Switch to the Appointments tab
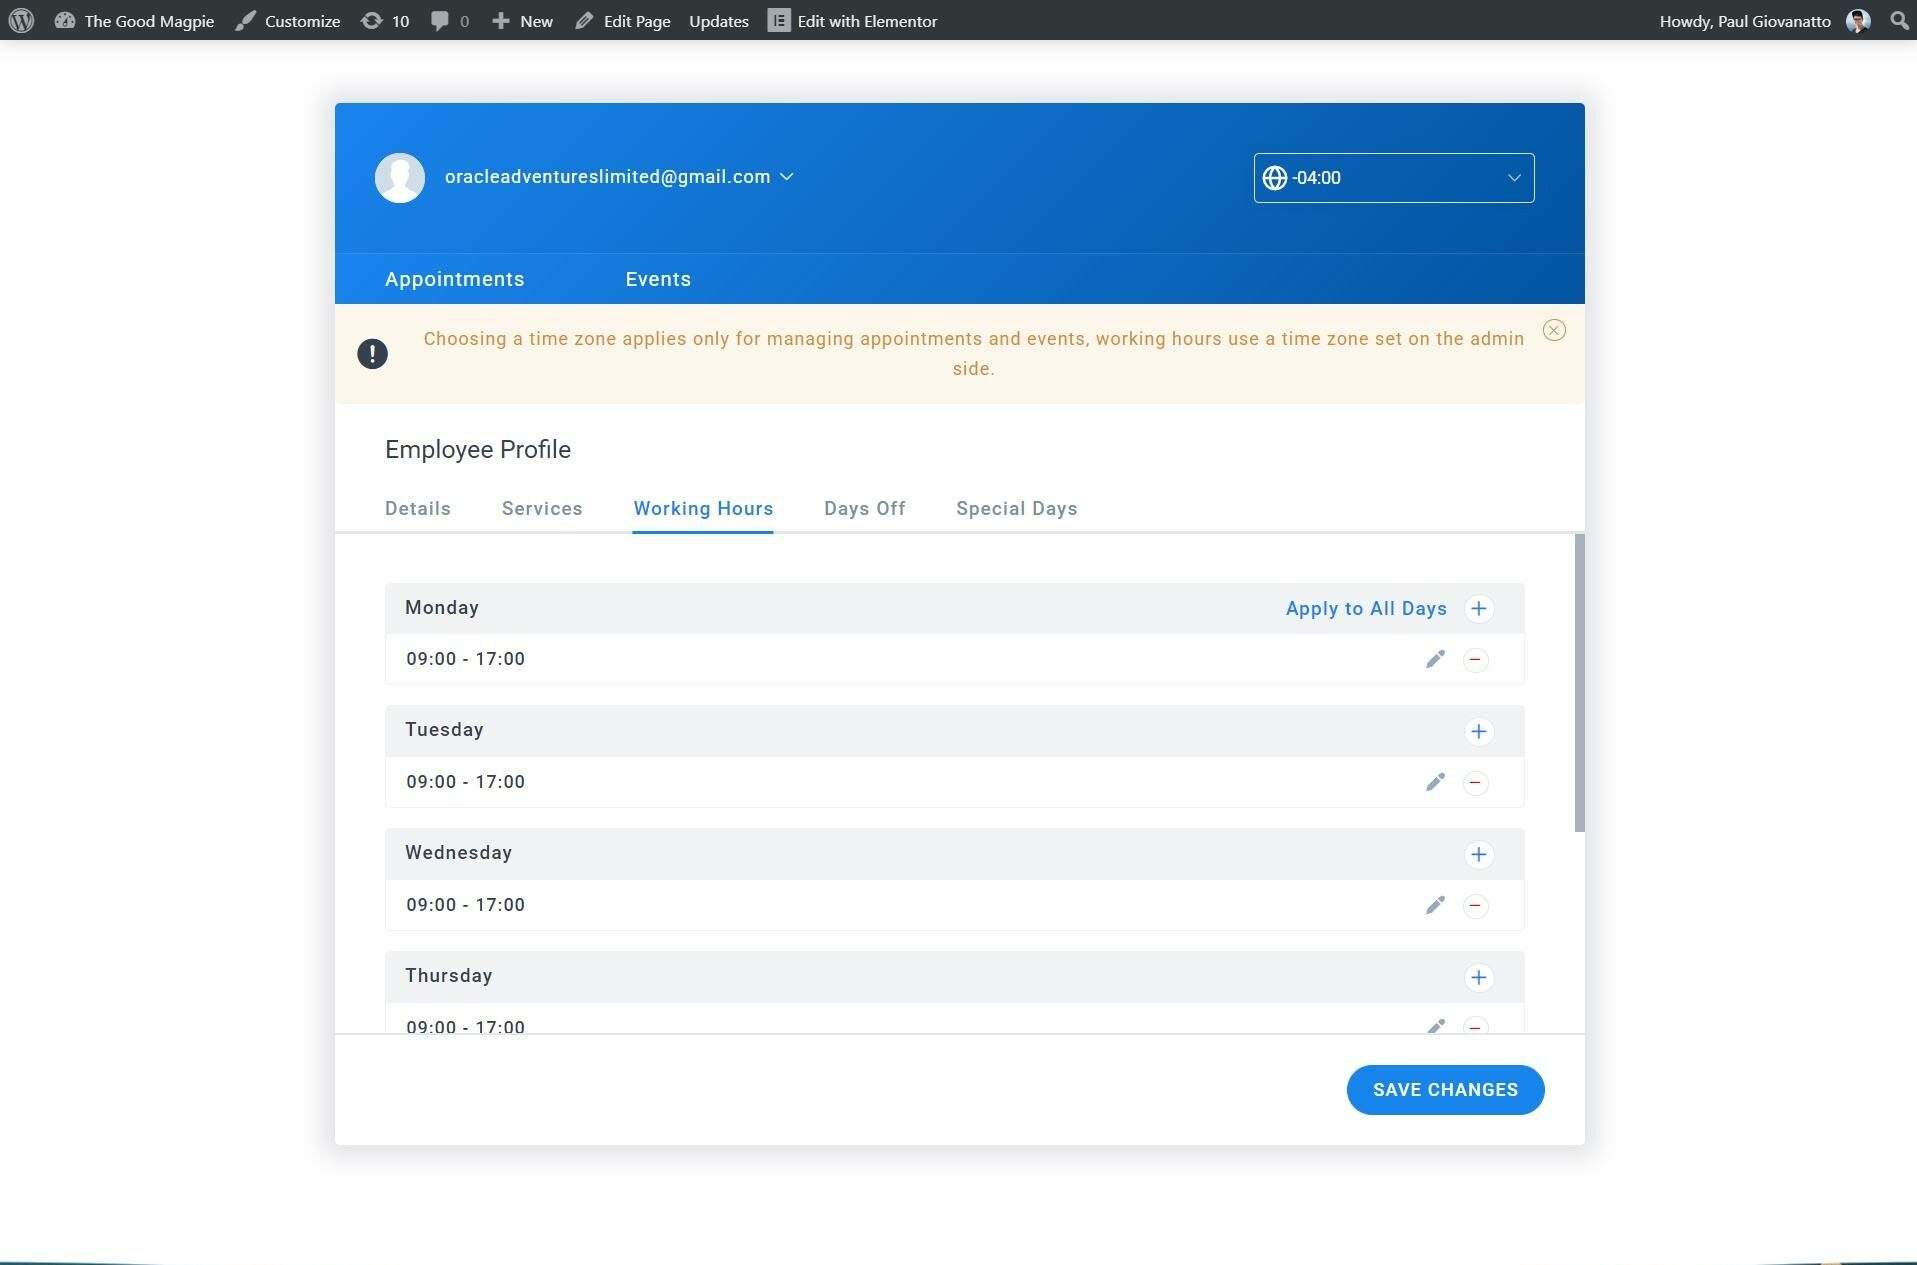The width and height of the screenshot is (1917, 1265). [x=454, y=279]
